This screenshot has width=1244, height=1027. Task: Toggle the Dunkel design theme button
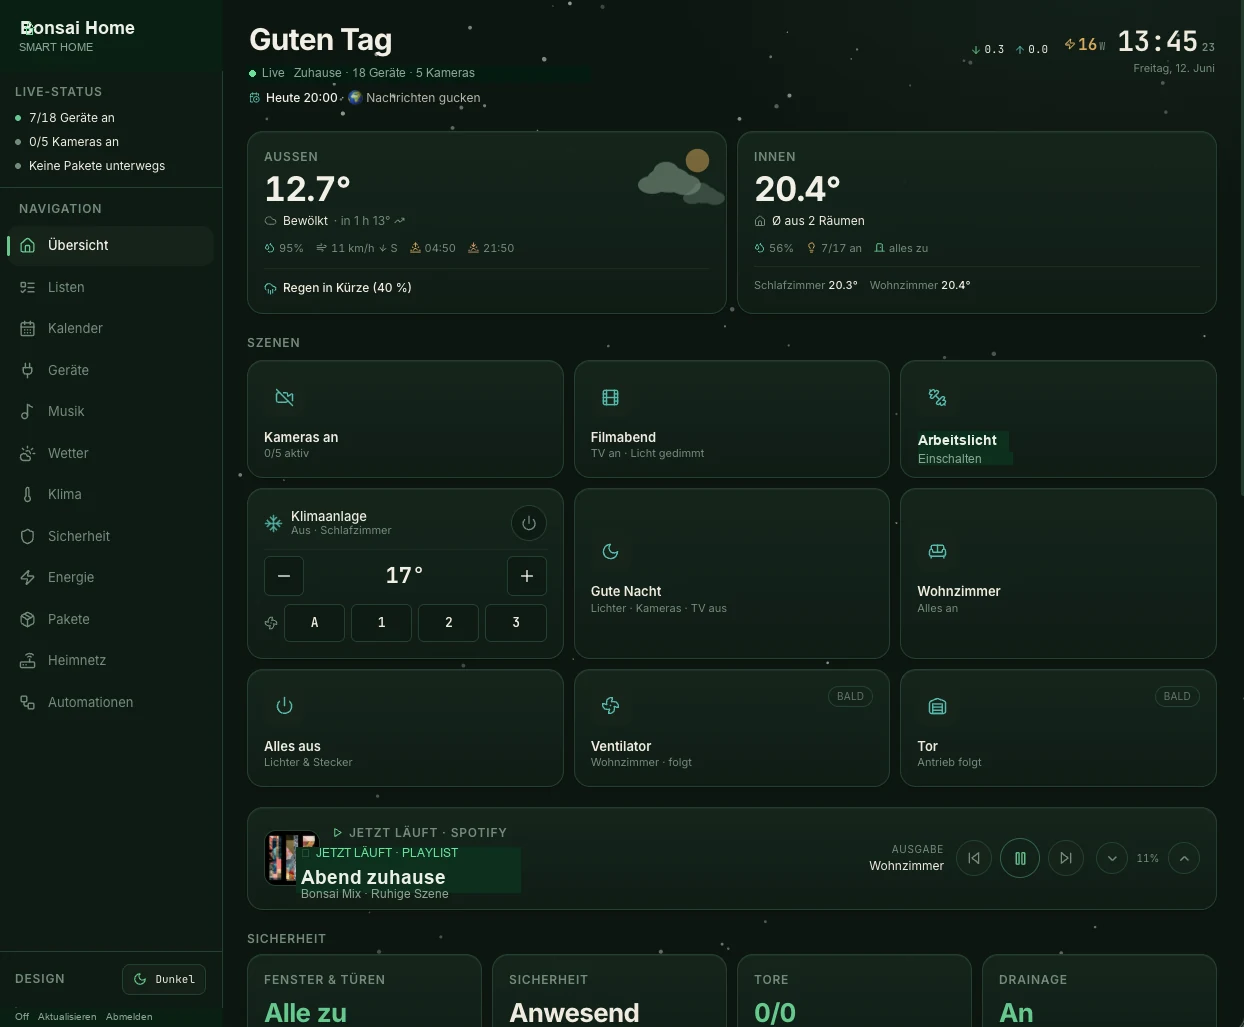[x=164, y=979]
